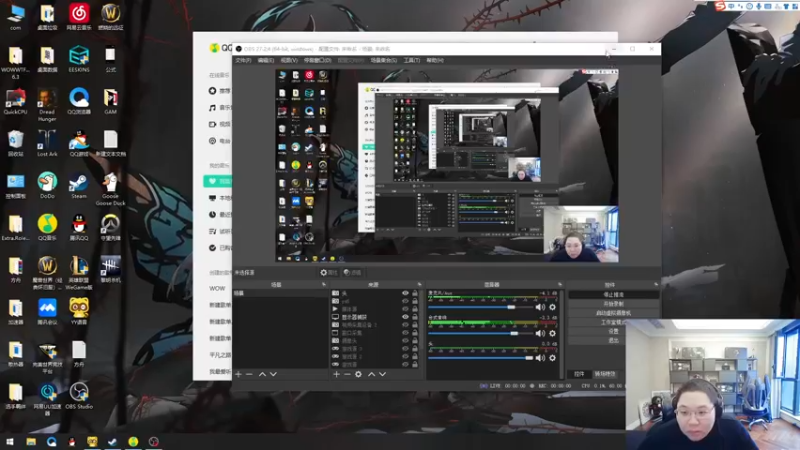Open the OBS Studio desktop shortcut

point(79,395)
